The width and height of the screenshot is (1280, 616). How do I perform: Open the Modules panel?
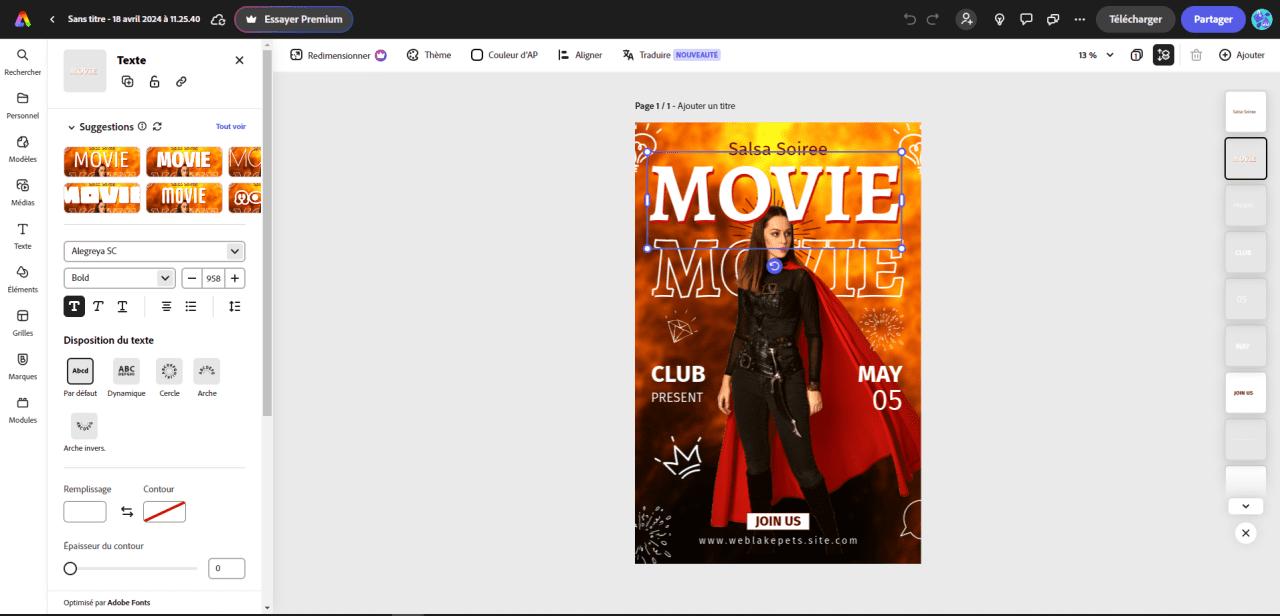click(x=22, y=410)
